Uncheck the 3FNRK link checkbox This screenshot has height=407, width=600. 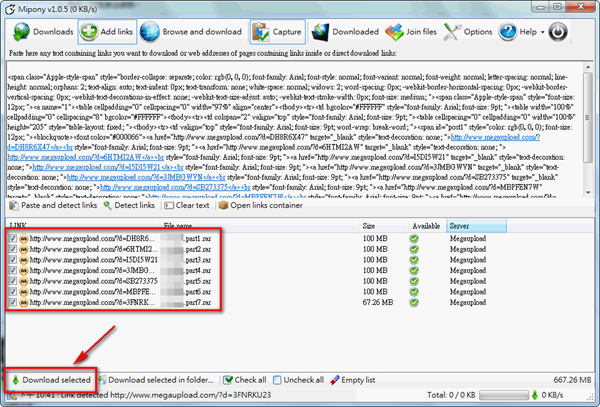[13, 303]
